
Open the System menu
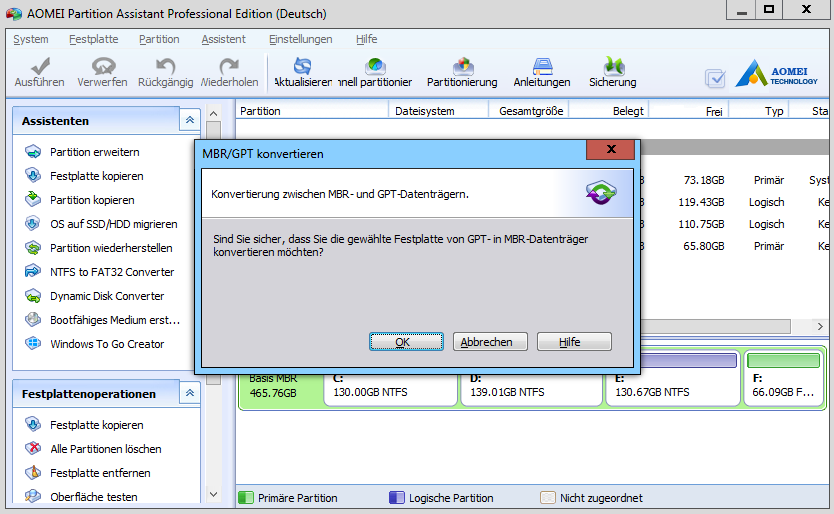[31, 39]
